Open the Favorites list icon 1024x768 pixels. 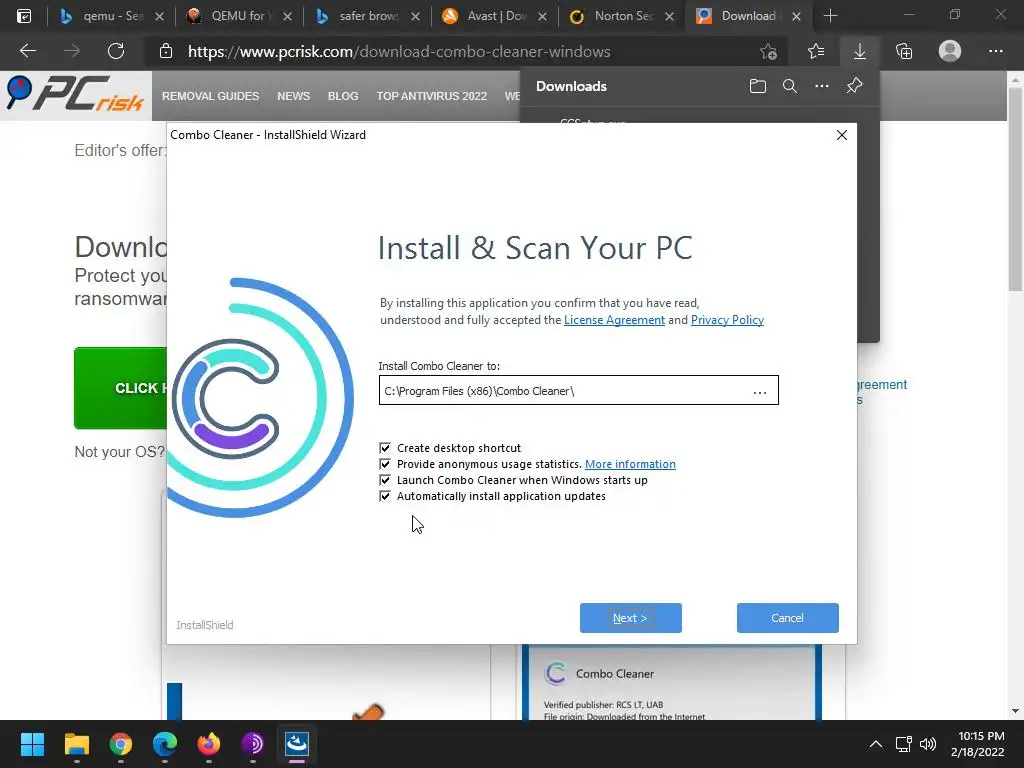point(816,51)
